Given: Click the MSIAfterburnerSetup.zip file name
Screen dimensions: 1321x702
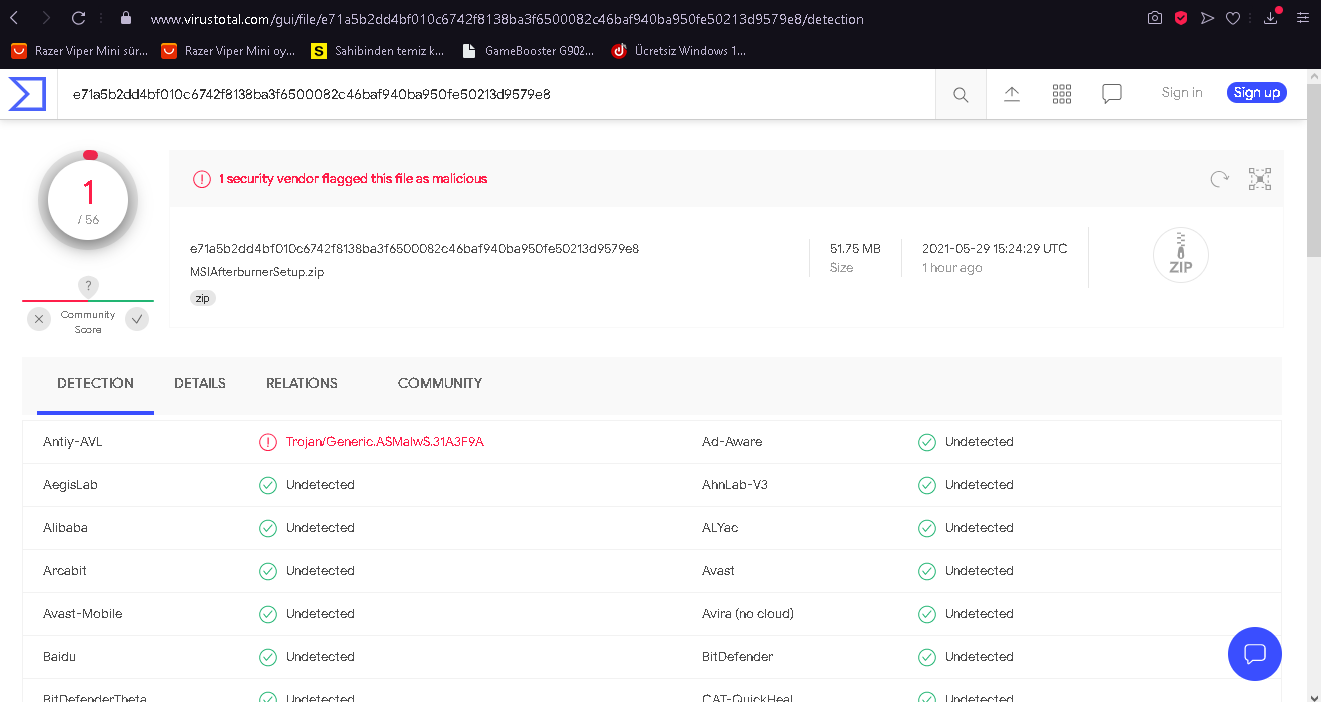Looking at the screenshot, I should 257,272.
